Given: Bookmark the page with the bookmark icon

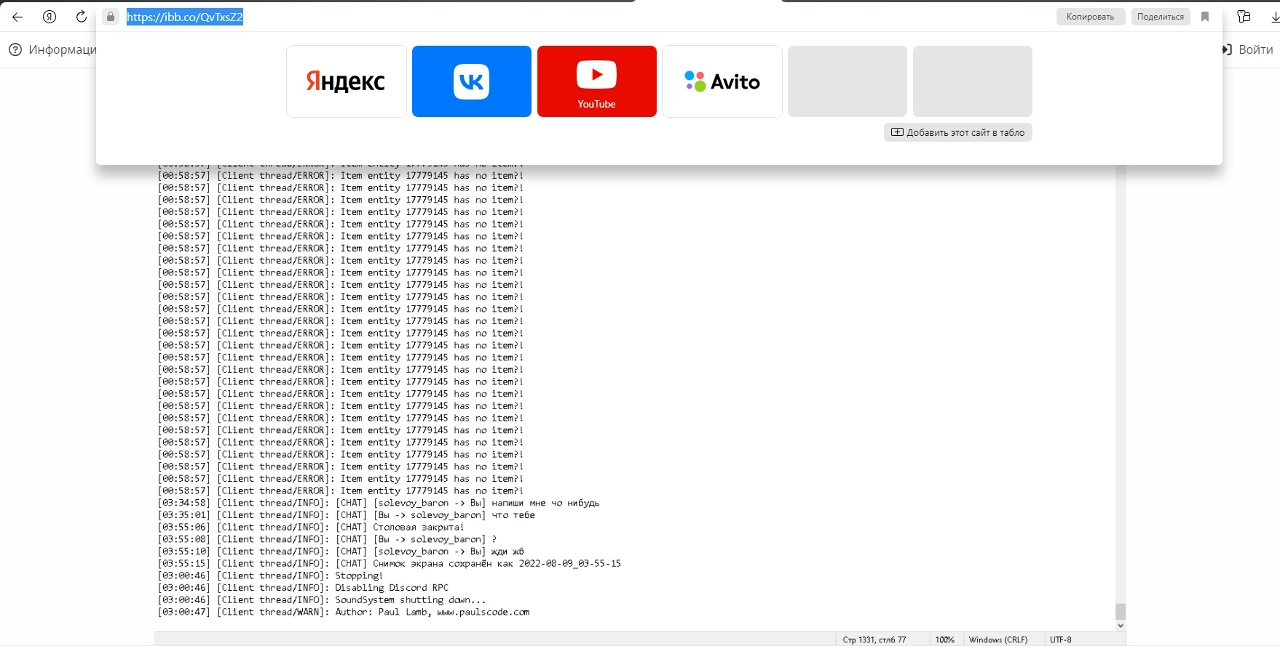Looking at the screenshot, I should [1205, 17].
